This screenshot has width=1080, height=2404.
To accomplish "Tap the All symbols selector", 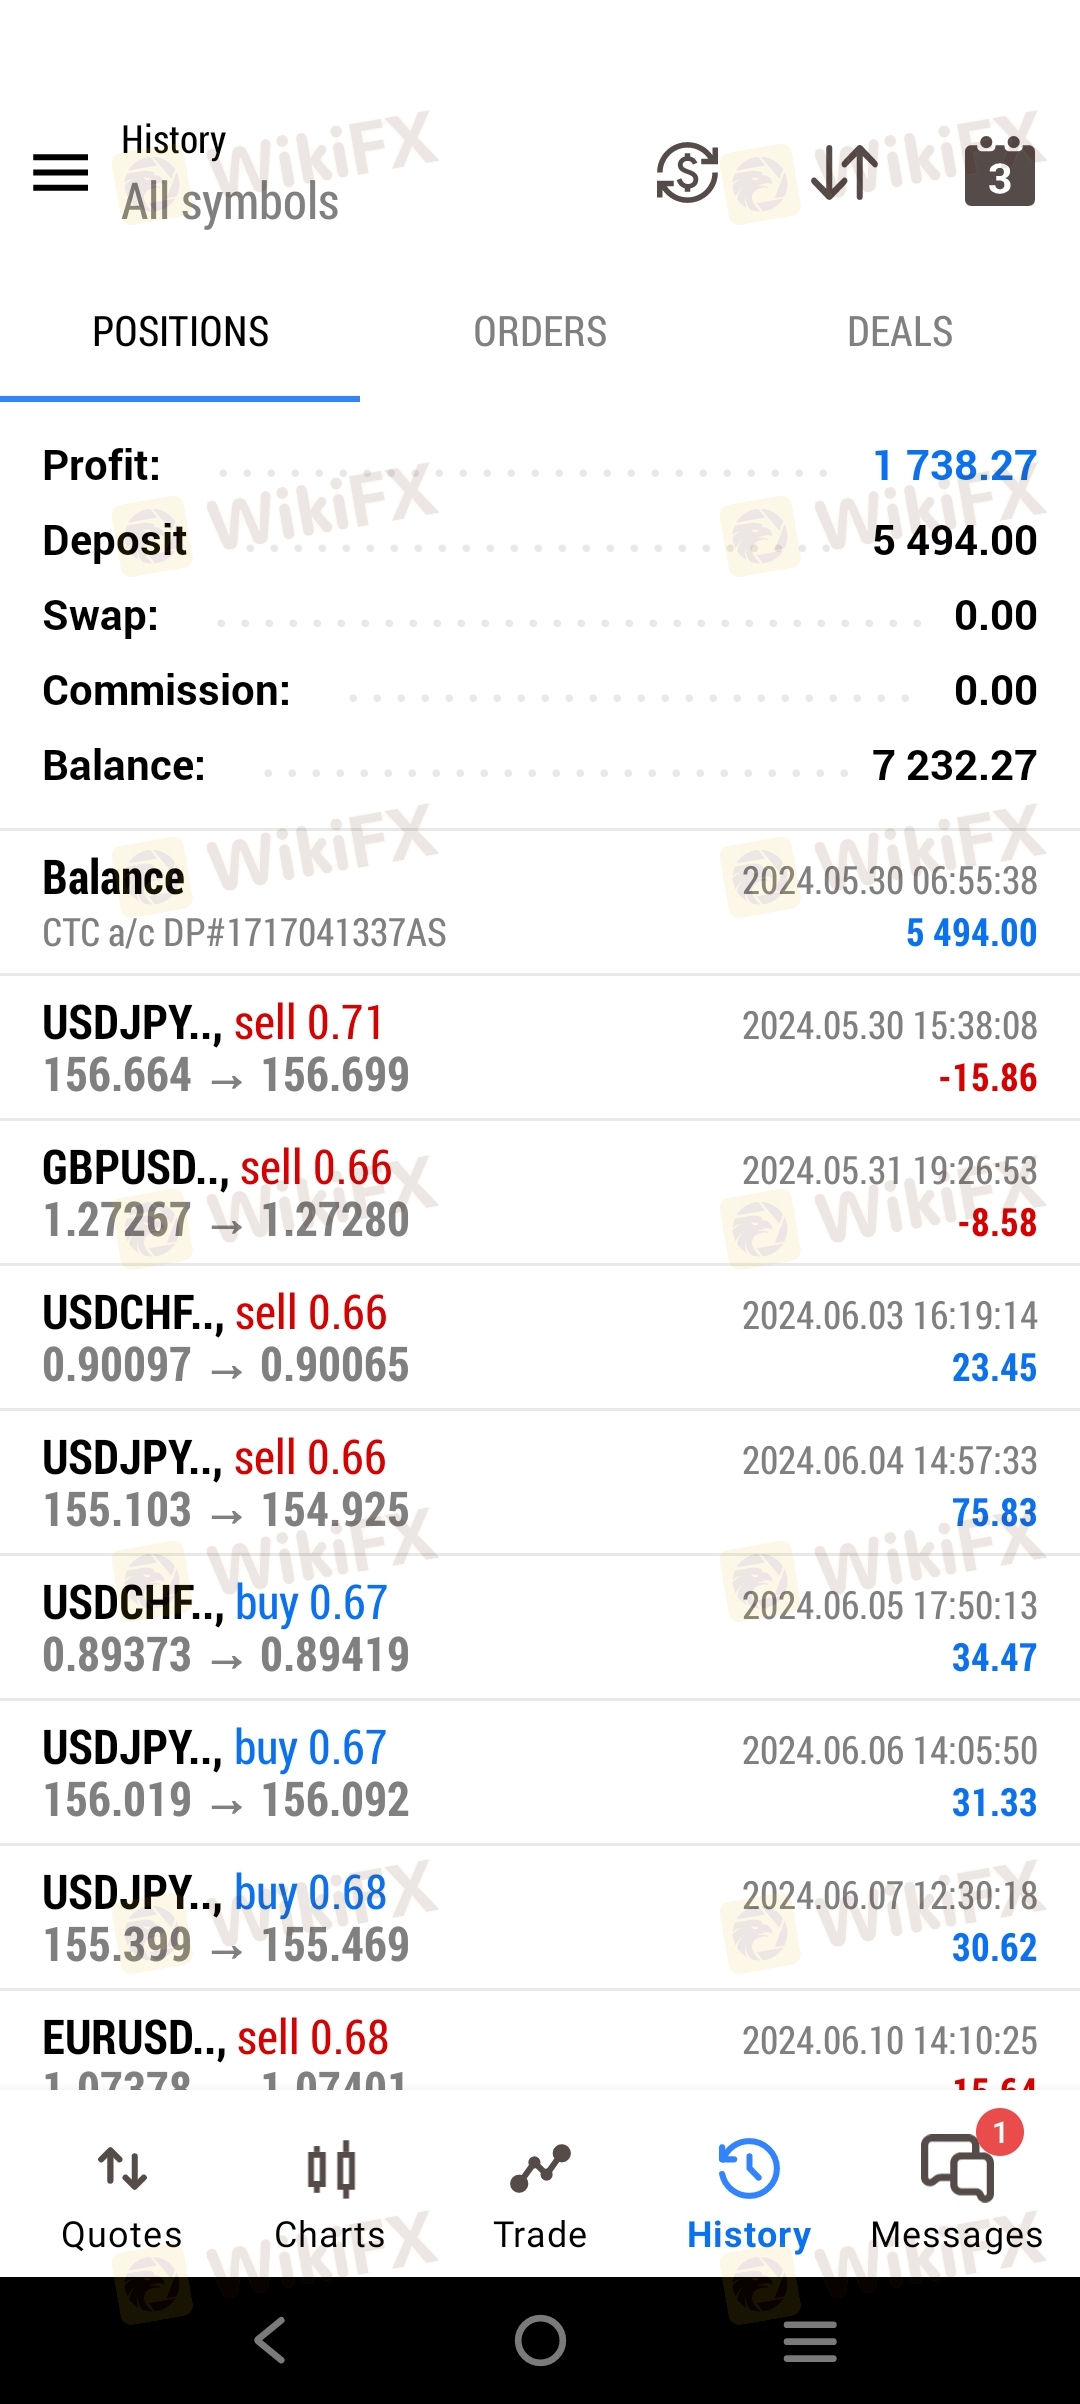I will [x=230, y=202].
